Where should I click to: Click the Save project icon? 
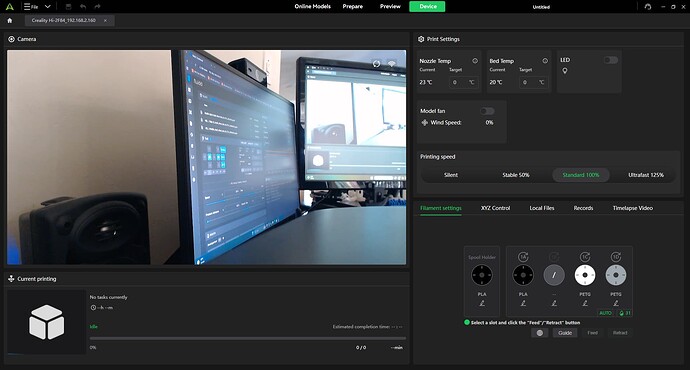(68, 7)
